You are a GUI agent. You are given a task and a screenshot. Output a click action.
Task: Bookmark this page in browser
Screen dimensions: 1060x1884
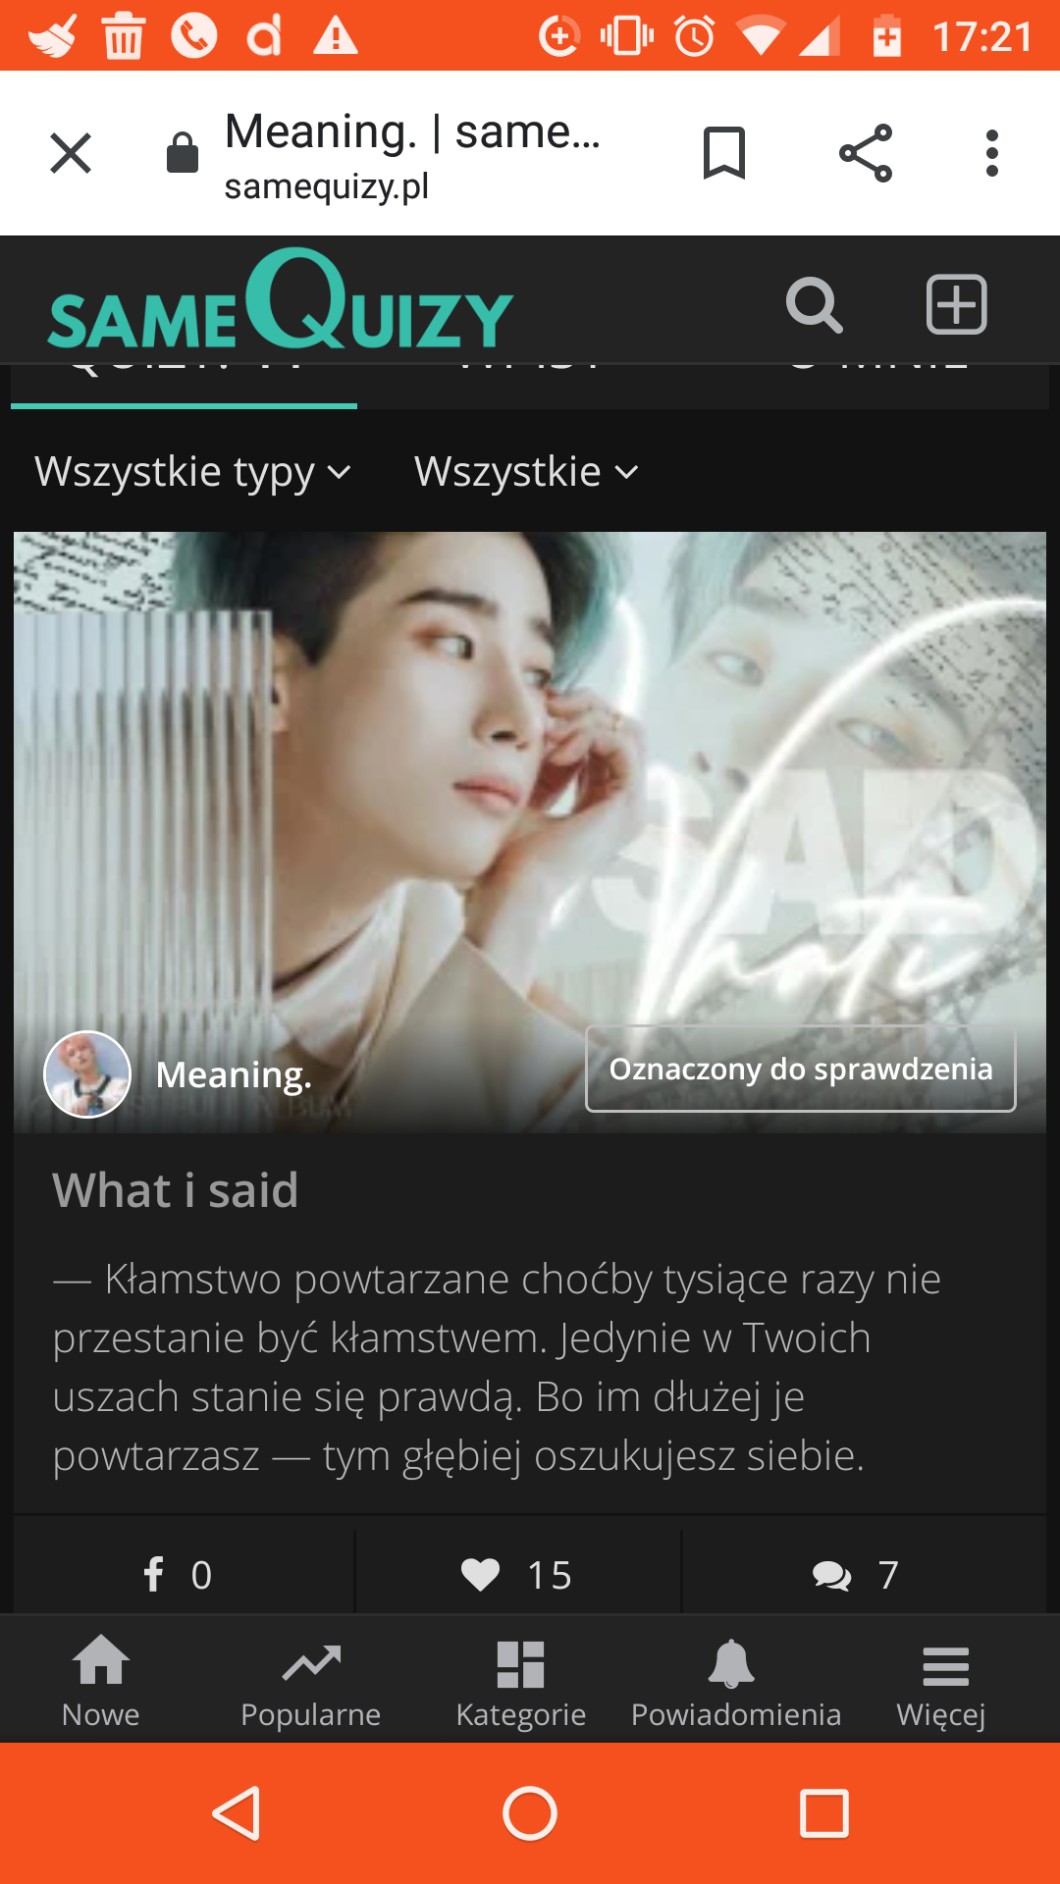point(724,153)
